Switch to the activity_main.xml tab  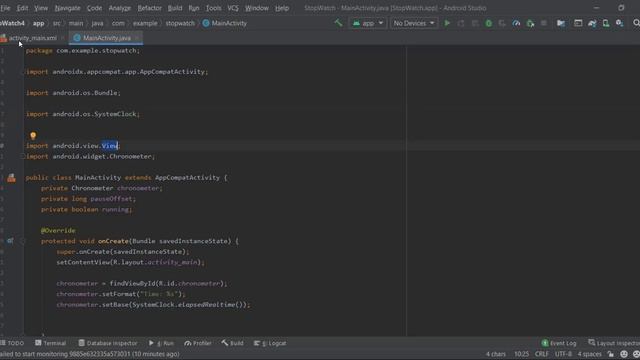(x=32, y=38)
